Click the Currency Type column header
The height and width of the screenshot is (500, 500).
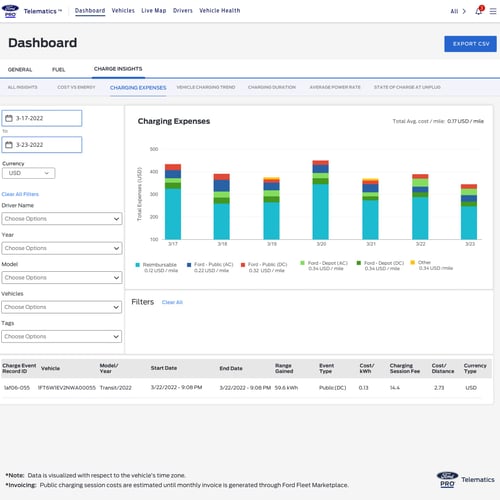coord(475,368)
